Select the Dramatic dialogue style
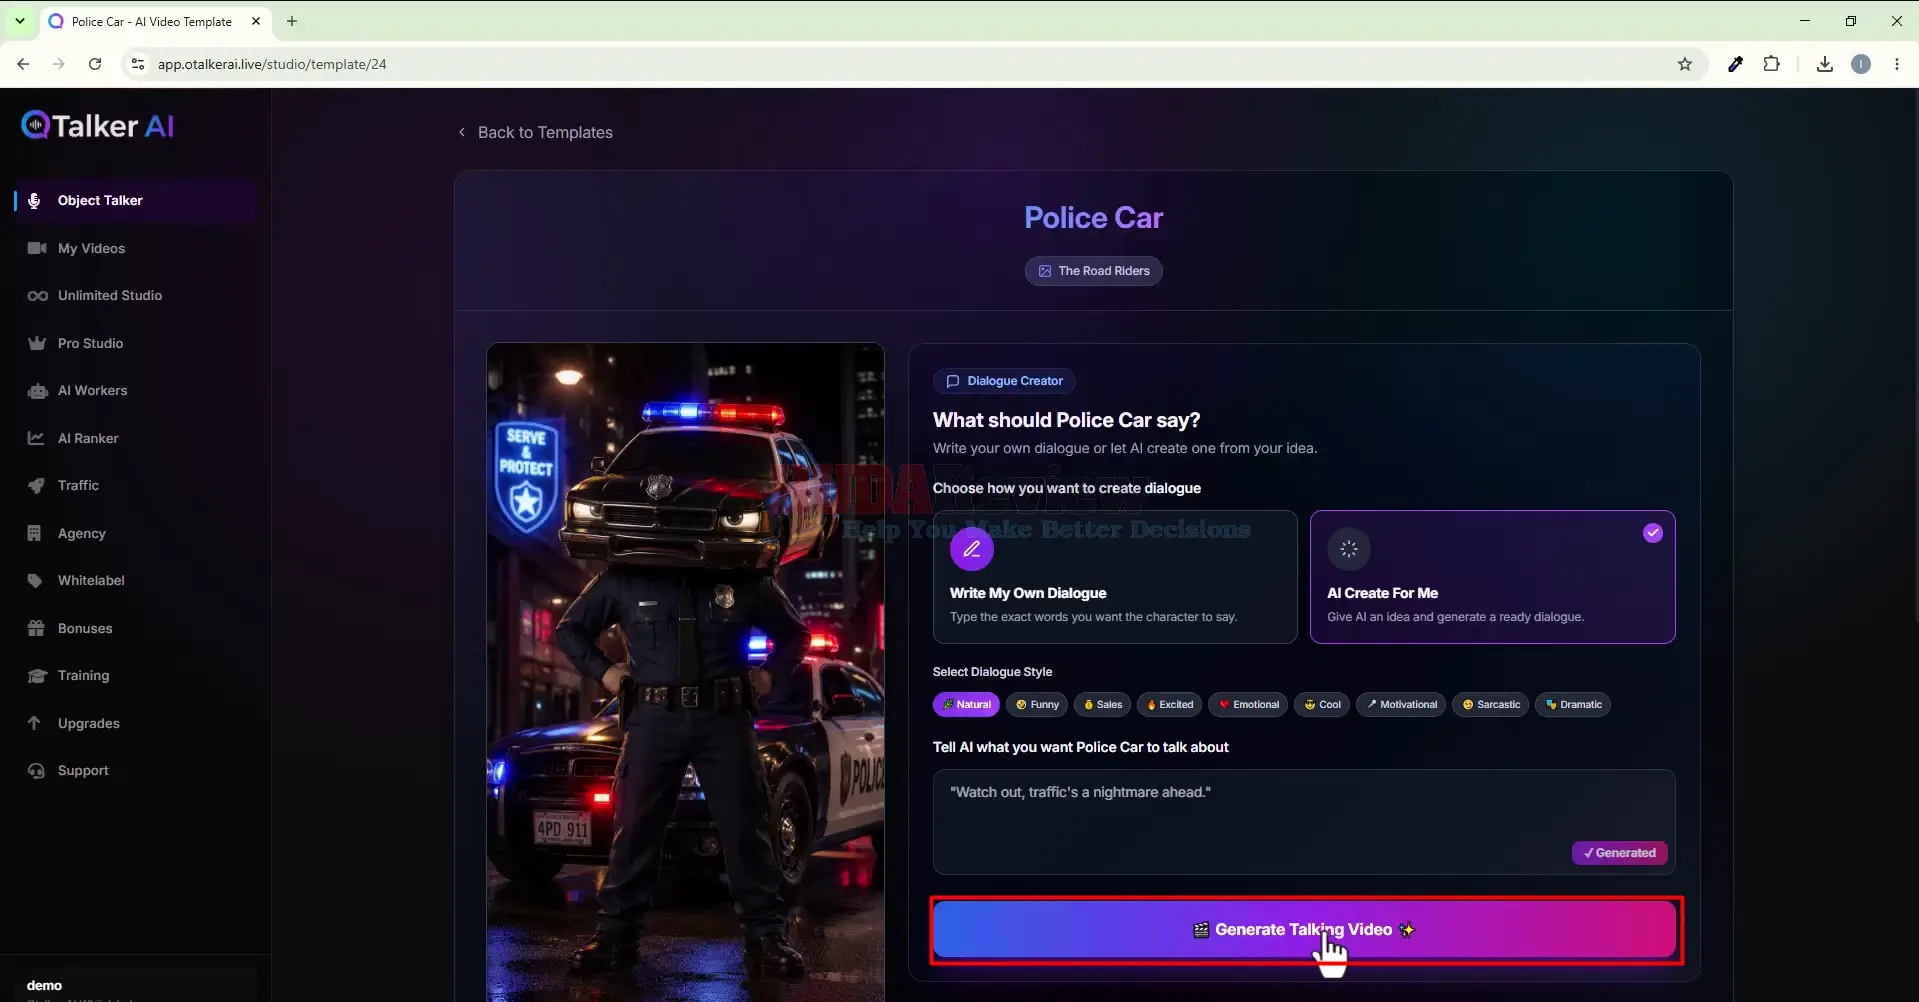The width and height of the screenshot is (1919, 1002). coord(1573,705)
